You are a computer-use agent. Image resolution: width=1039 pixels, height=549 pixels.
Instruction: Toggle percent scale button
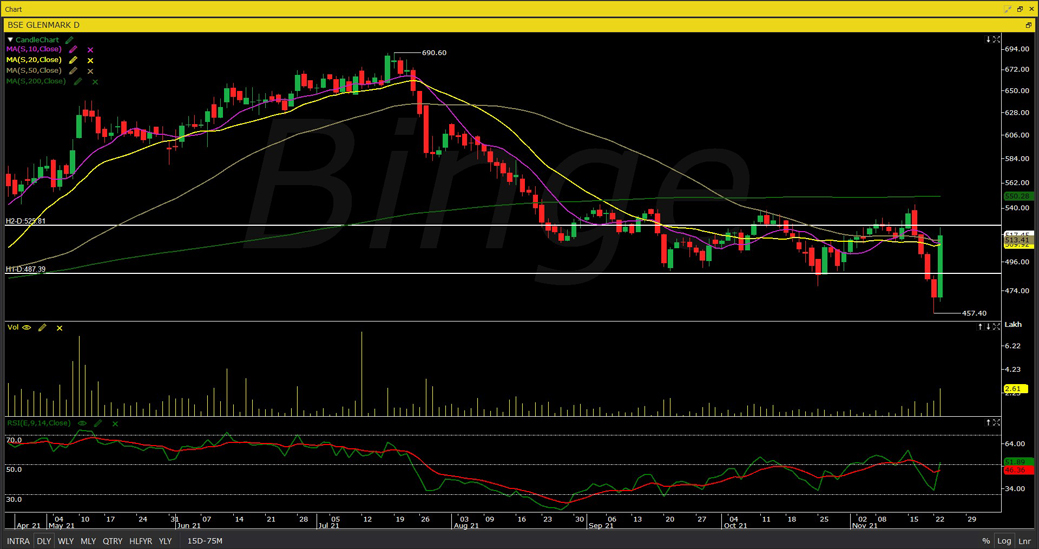click(x=987, y=542)
